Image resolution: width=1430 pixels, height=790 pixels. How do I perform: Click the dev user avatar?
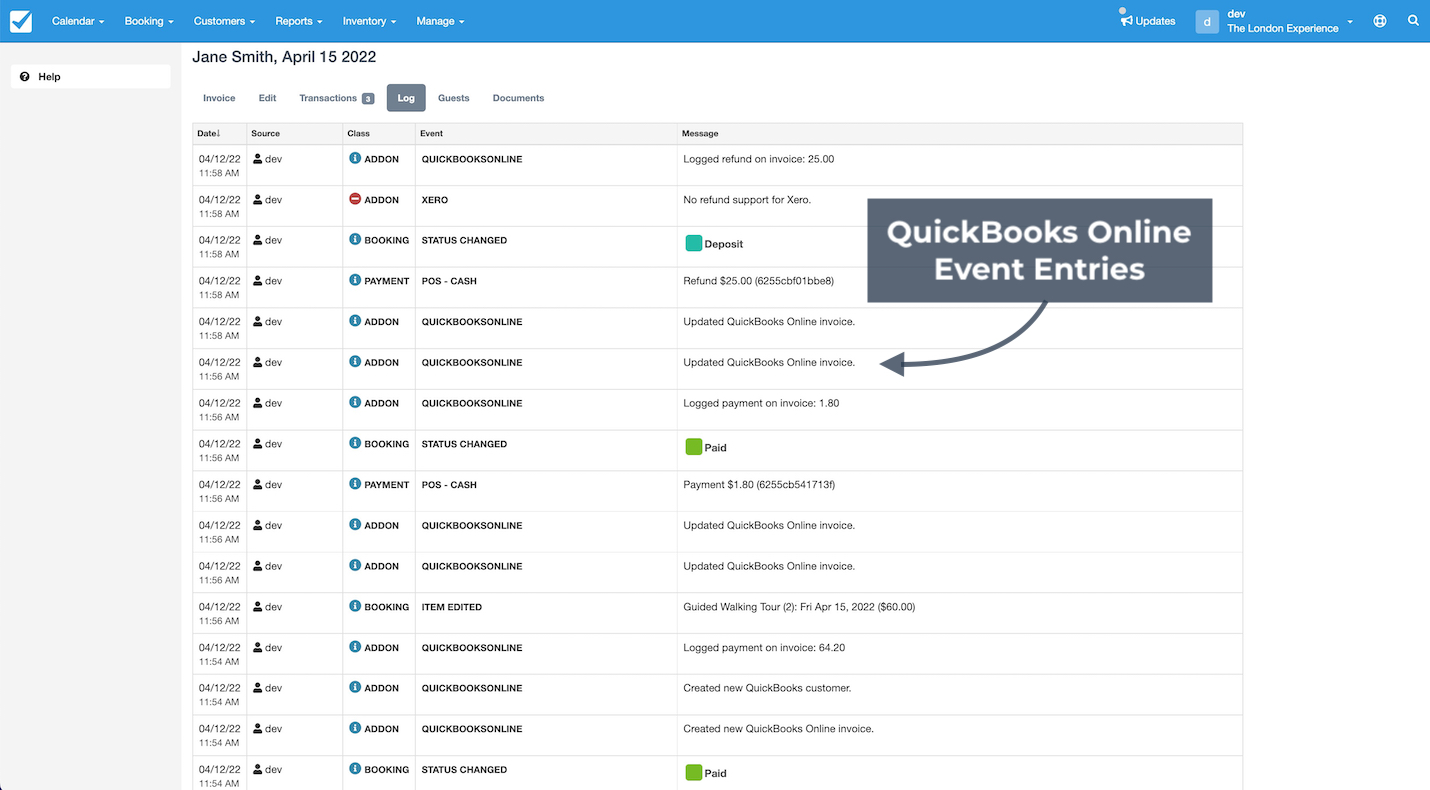[x=1207, y=21]
